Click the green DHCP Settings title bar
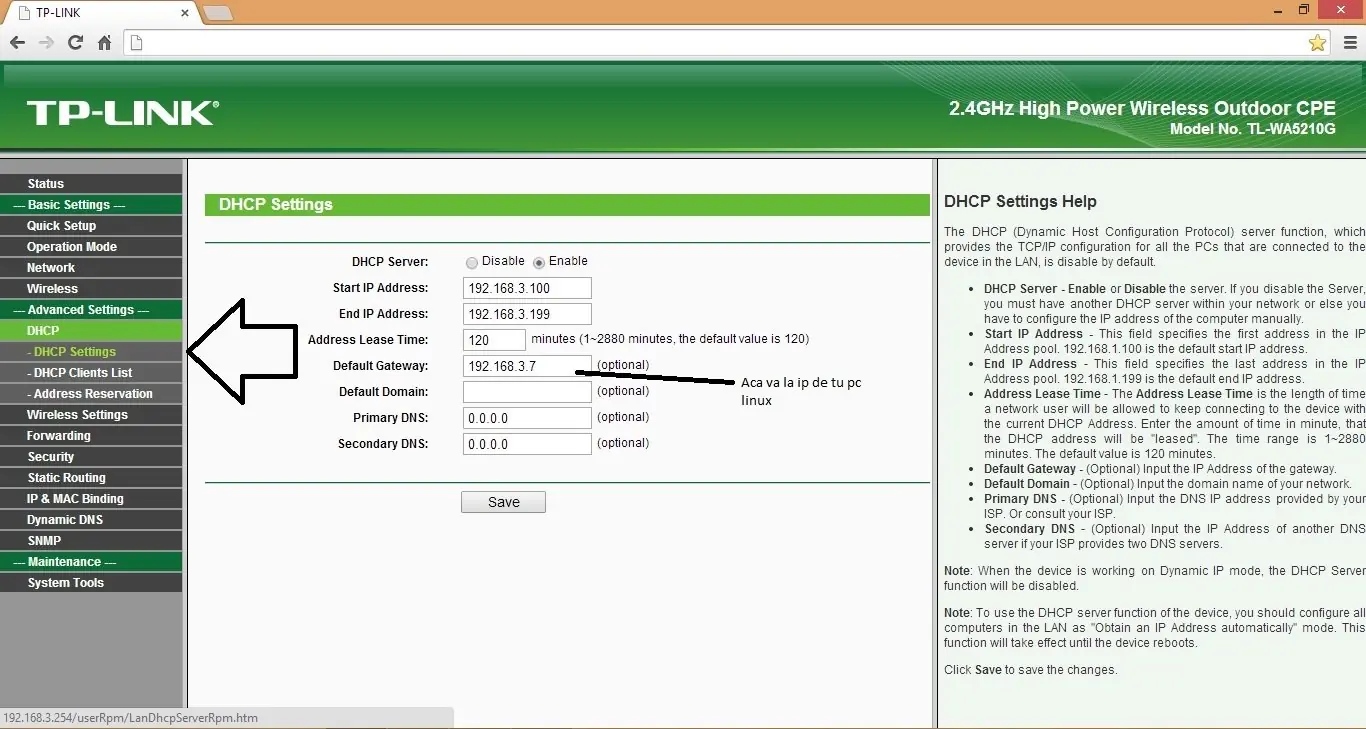Viewport: 1366px width, 729px height. coord(567,204)
